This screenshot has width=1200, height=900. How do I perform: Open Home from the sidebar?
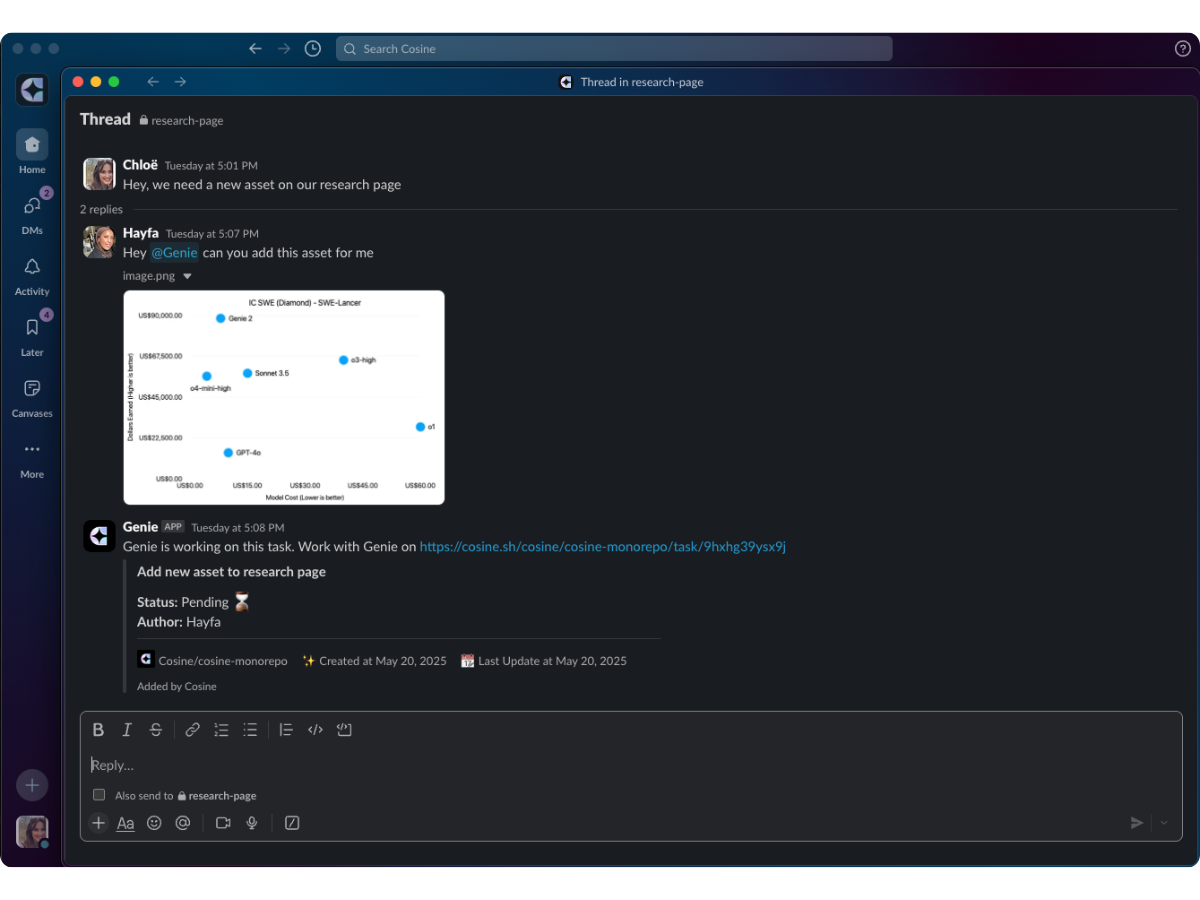pyautogui.click(x=31, y=144)
